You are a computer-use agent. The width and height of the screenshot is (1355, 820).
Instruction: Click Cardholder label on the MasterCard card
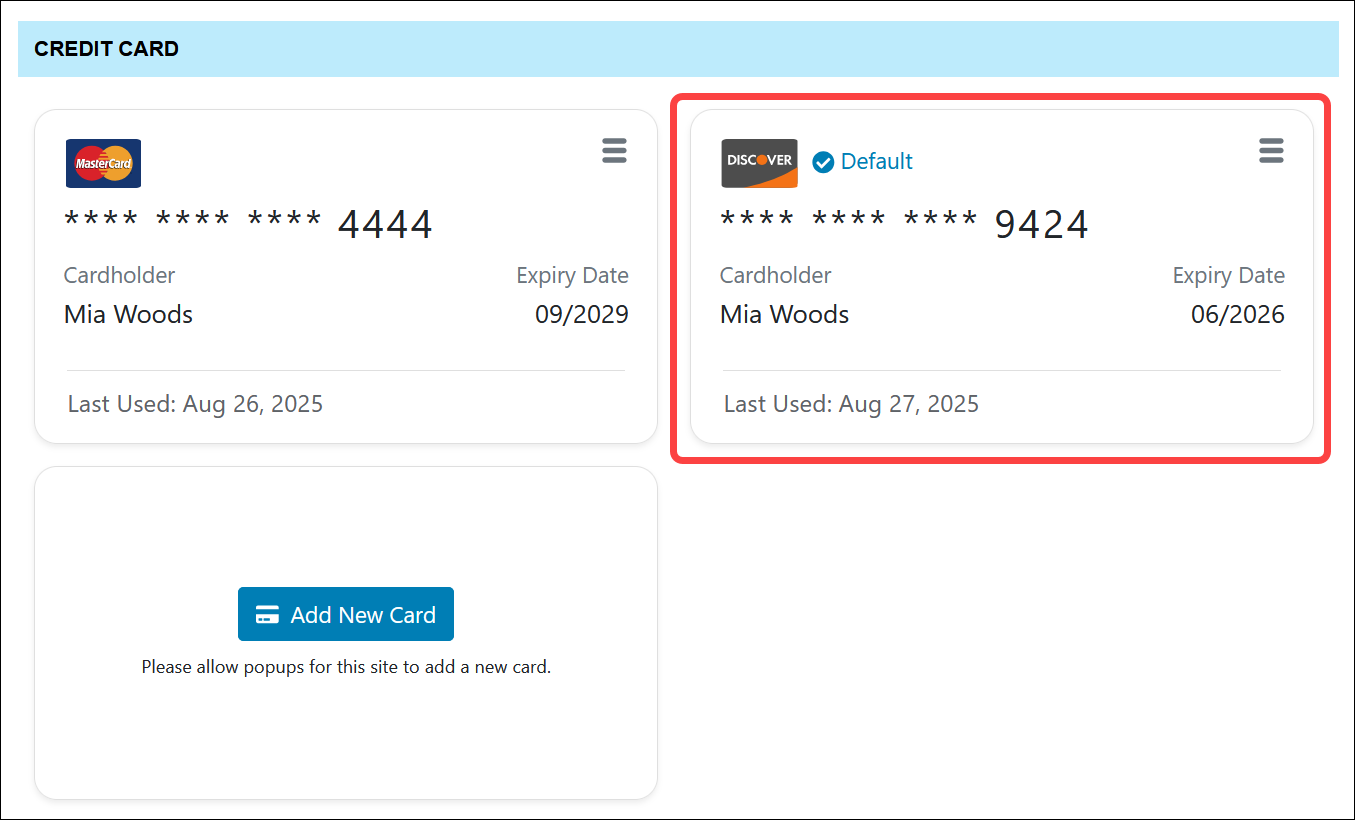[x=119, y=275]
